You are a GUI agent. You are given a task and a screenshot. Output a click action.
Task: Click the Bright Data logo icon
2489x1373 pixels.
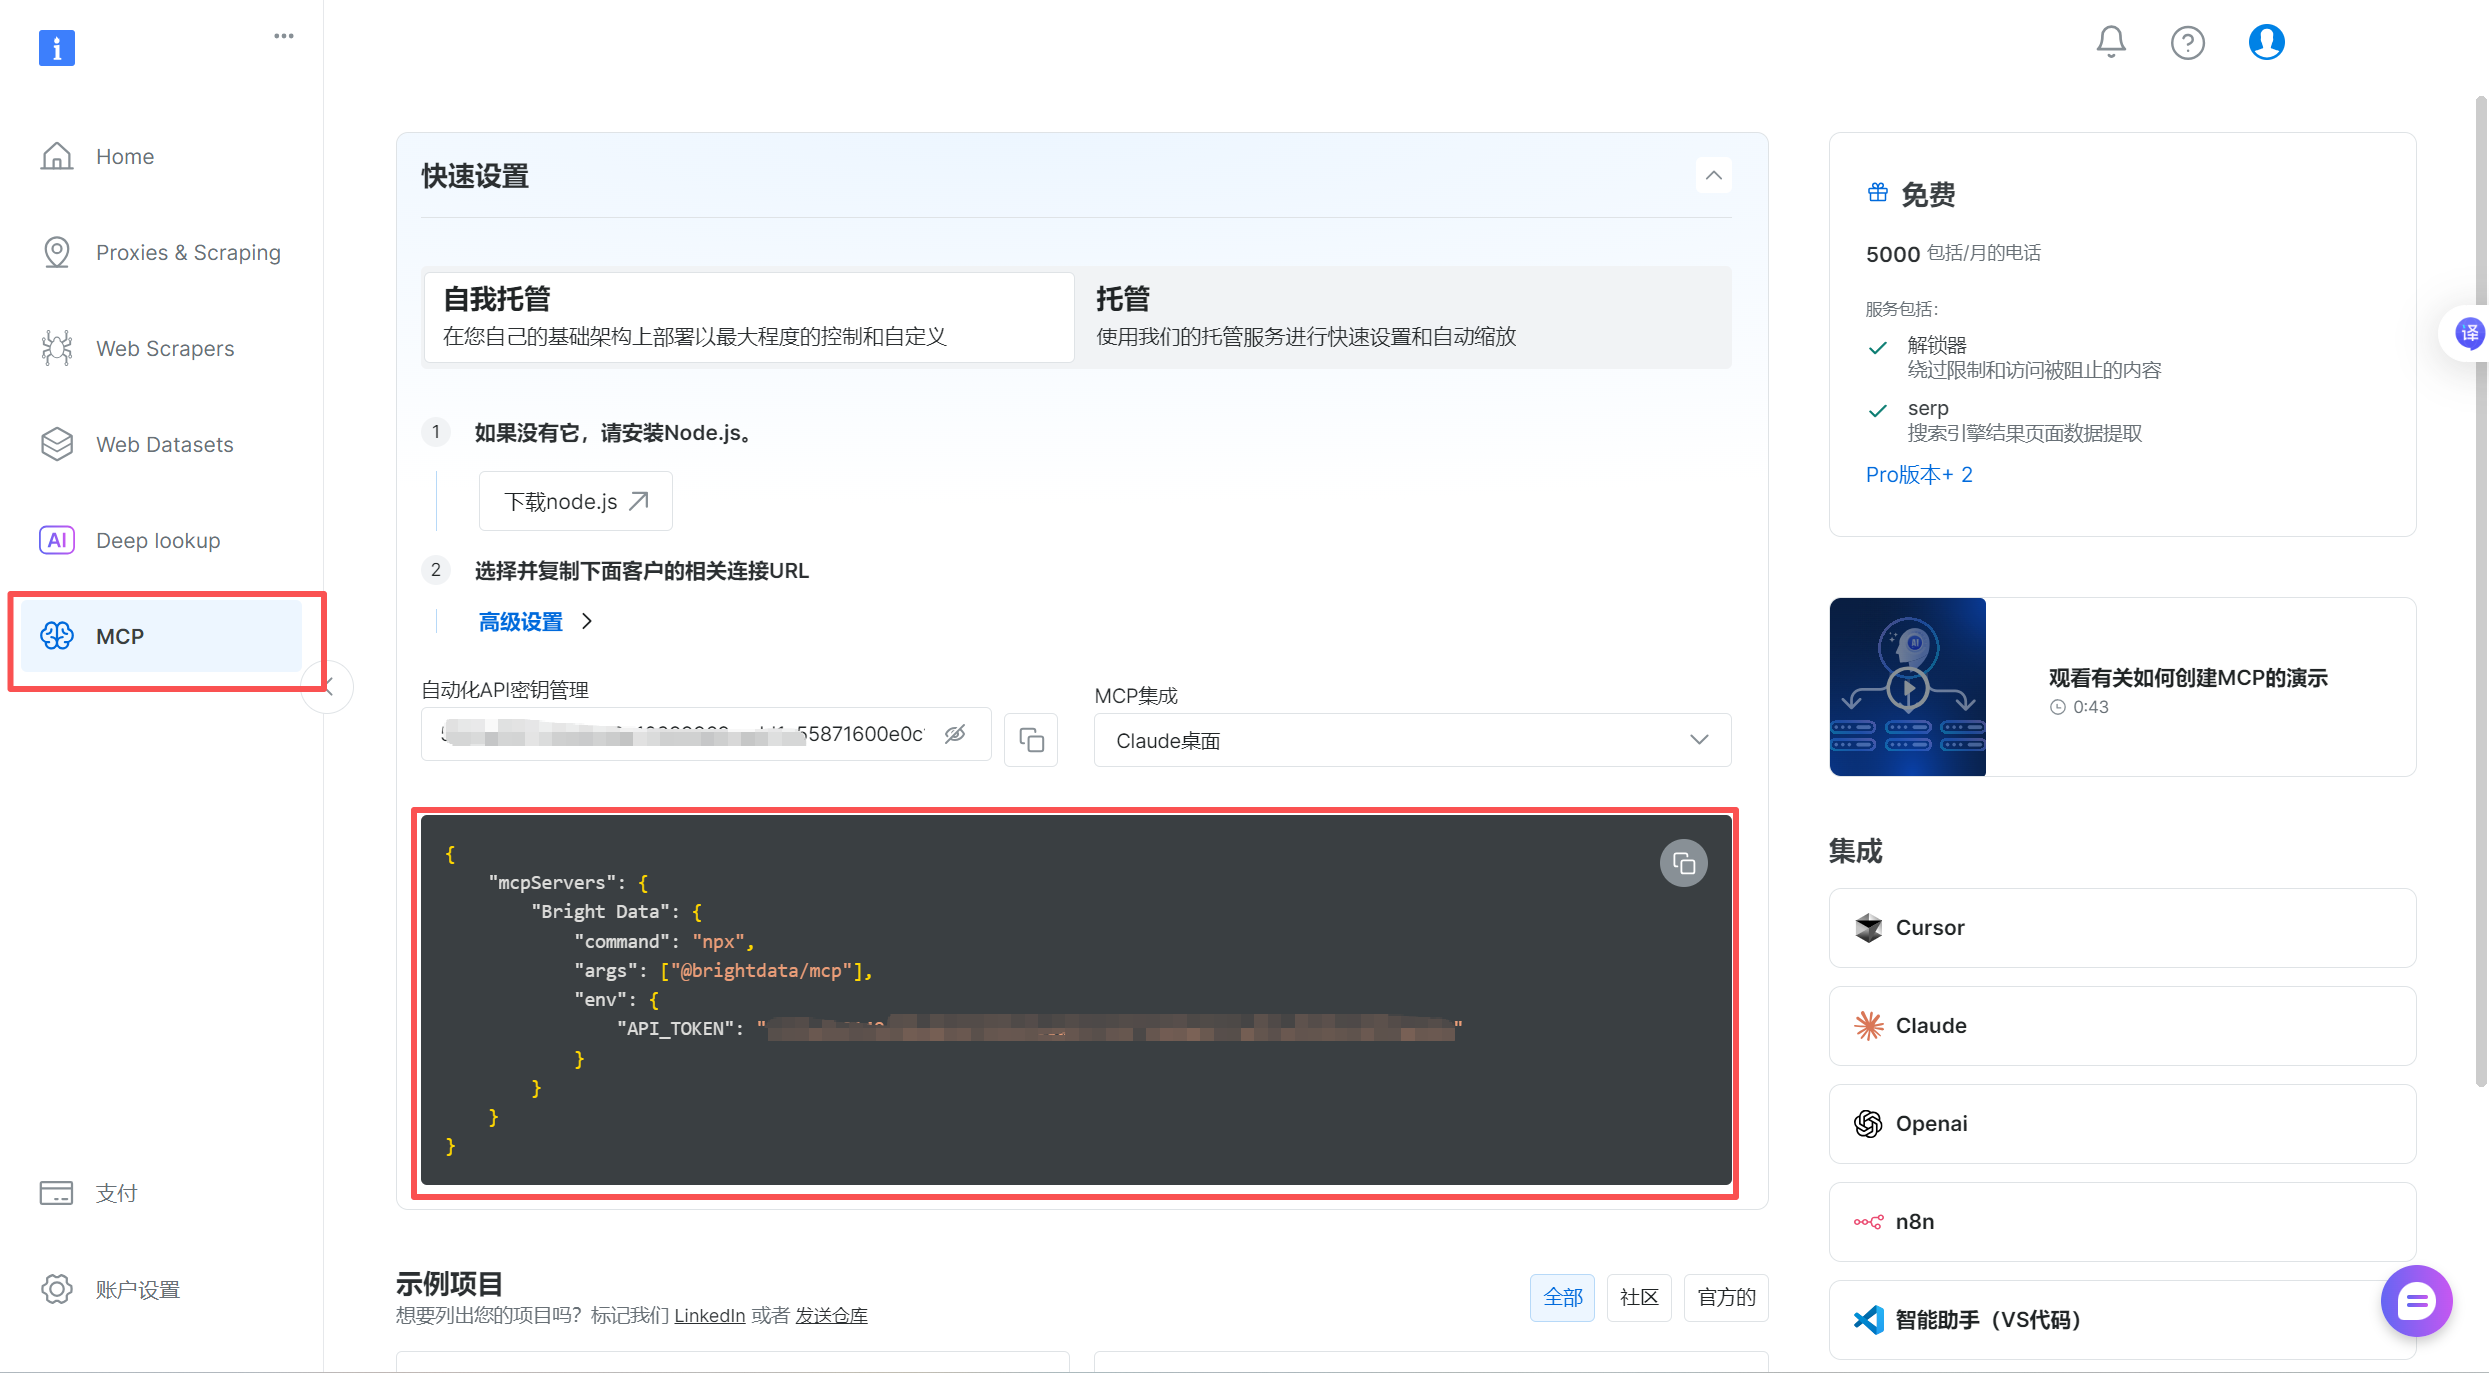pos(57,47)
